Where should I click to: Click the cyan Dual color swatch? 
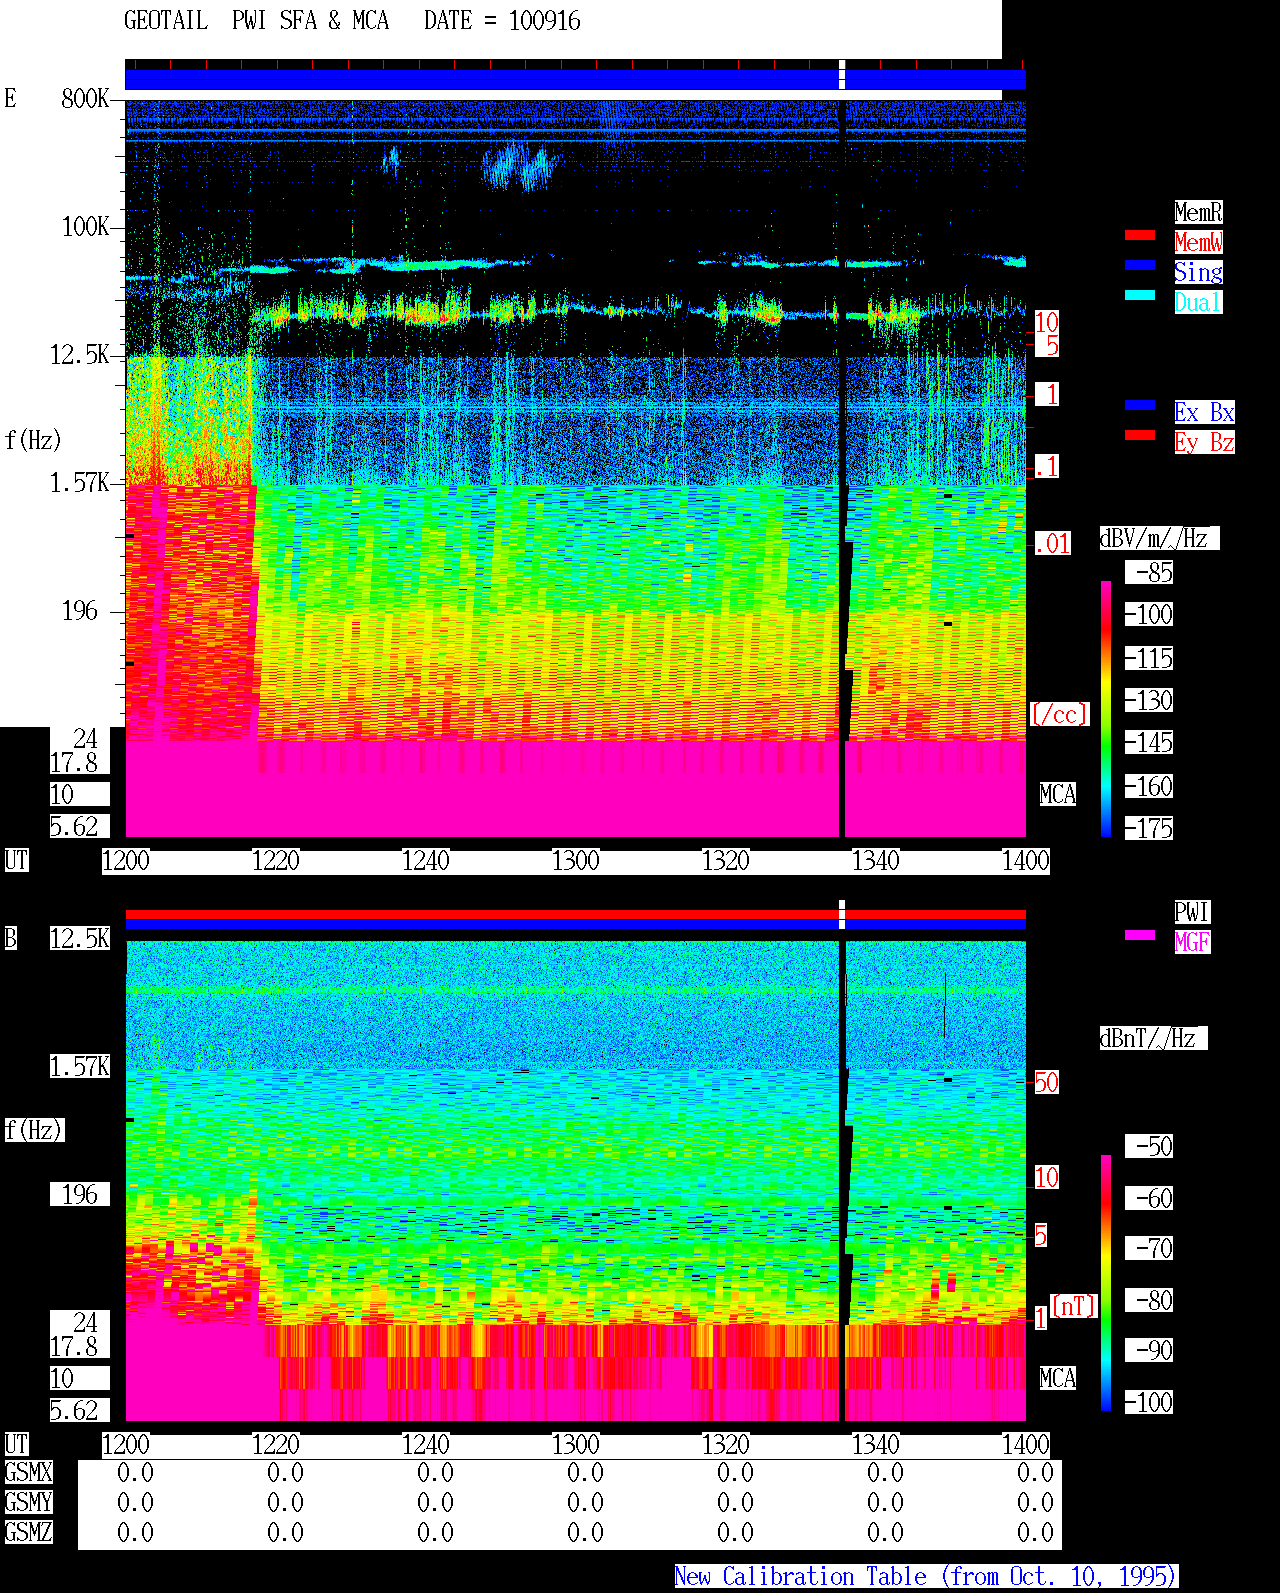pos(1140,295)
